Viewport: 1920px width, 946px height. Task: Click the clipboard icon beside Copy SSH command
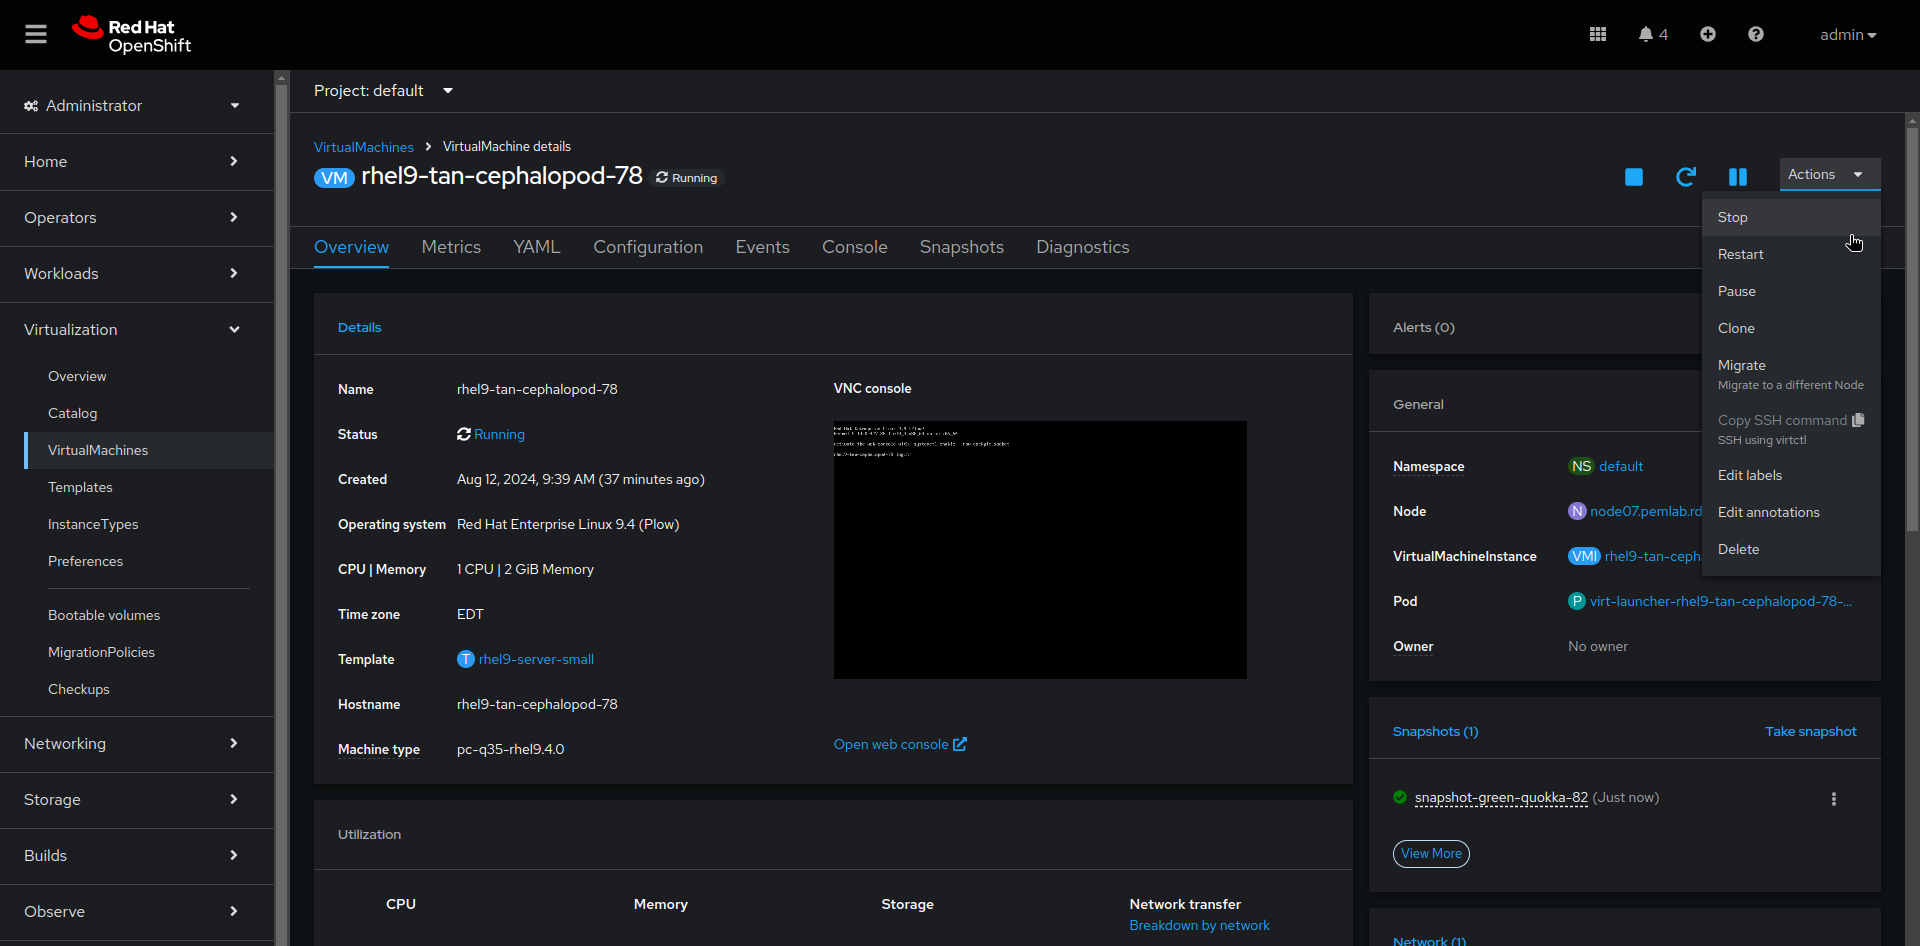(1859, 420)
